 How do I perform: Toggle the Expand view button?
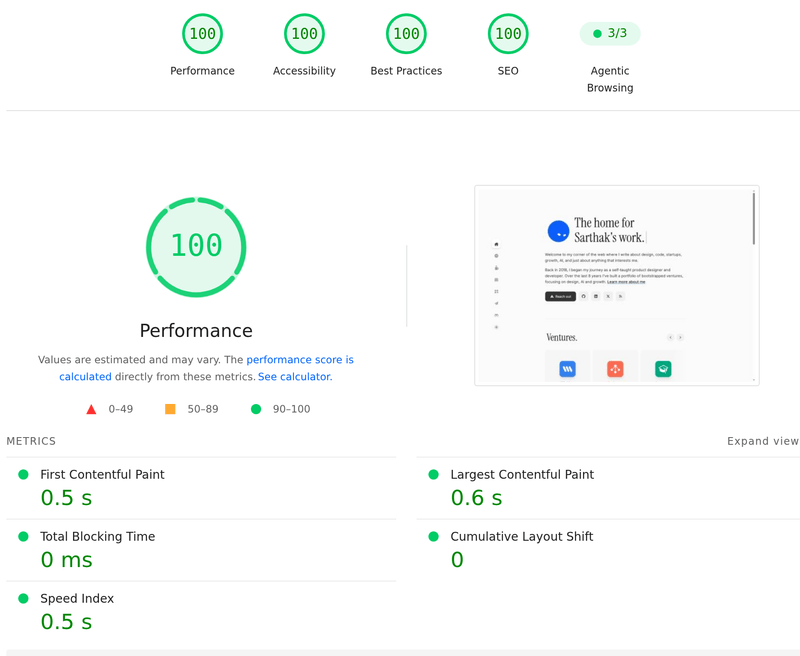[x=763, y=441]
